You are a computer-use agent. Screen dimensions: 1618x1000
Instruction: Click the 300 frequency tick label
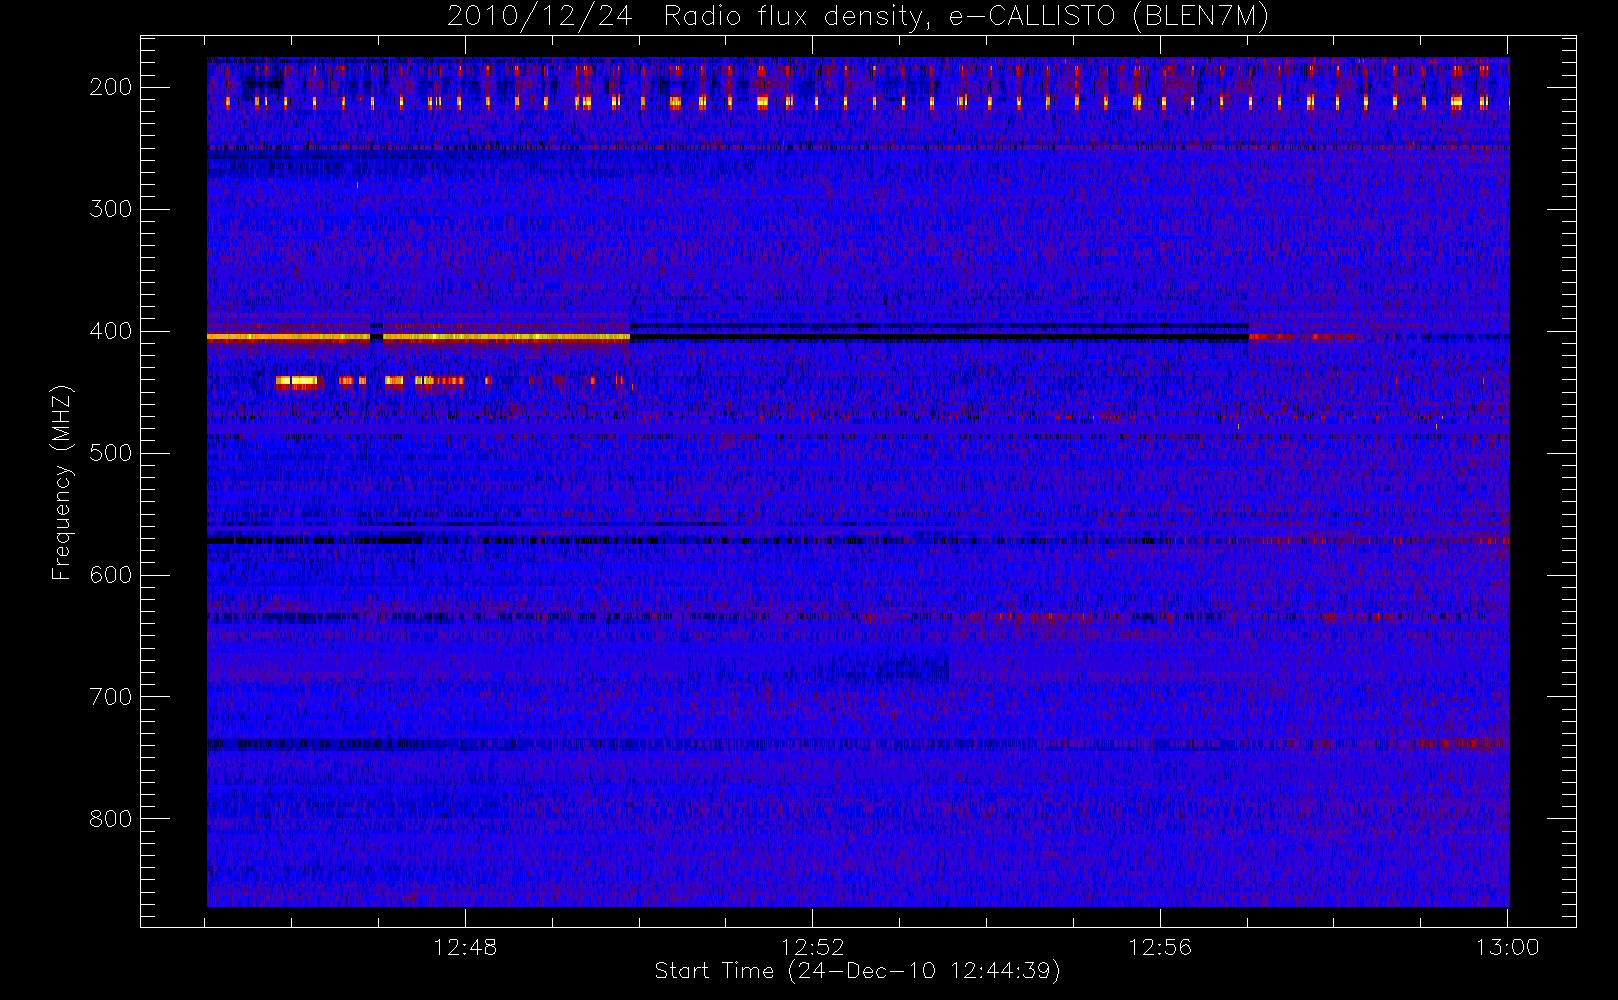click(x=110, y=209)
